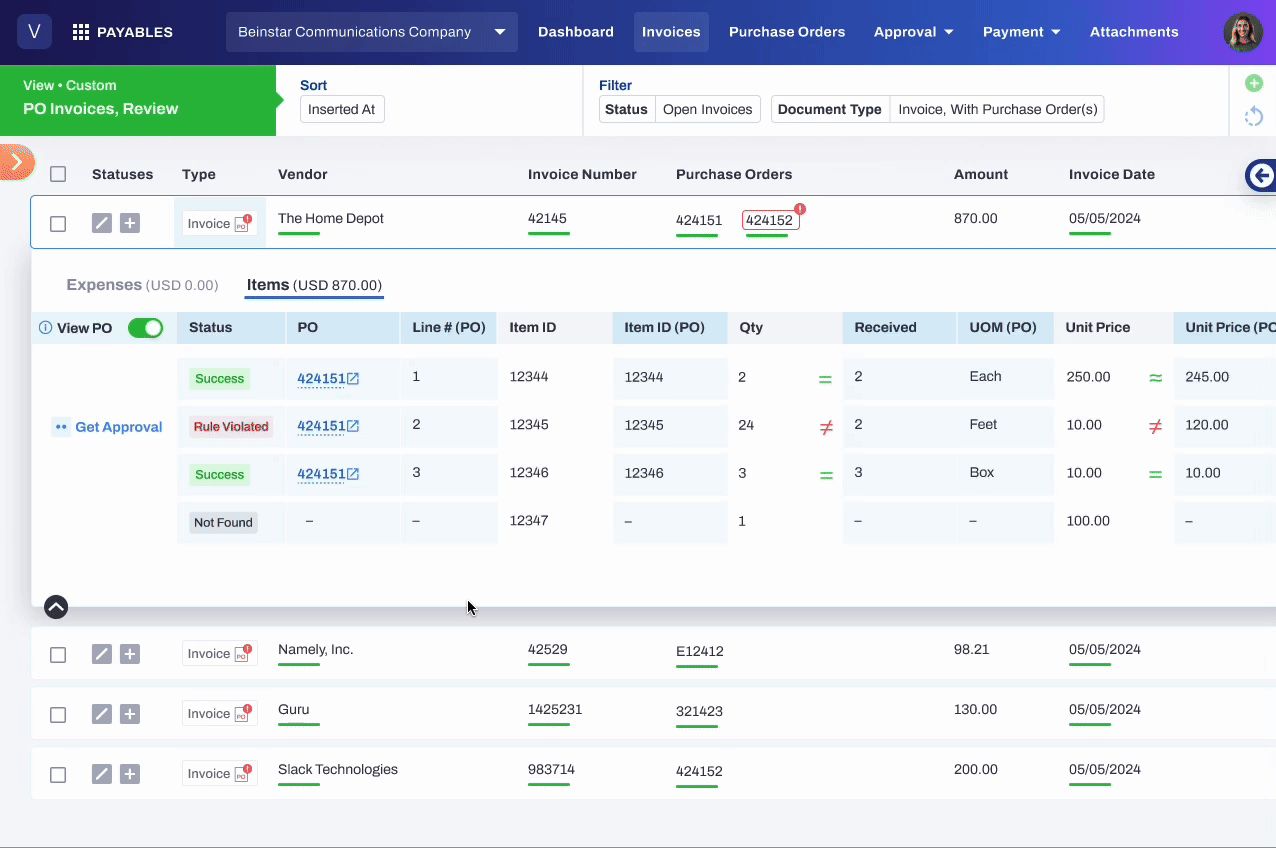Open Attachments in top navigation
The image size is (1276, 848).
point(1134,32)
